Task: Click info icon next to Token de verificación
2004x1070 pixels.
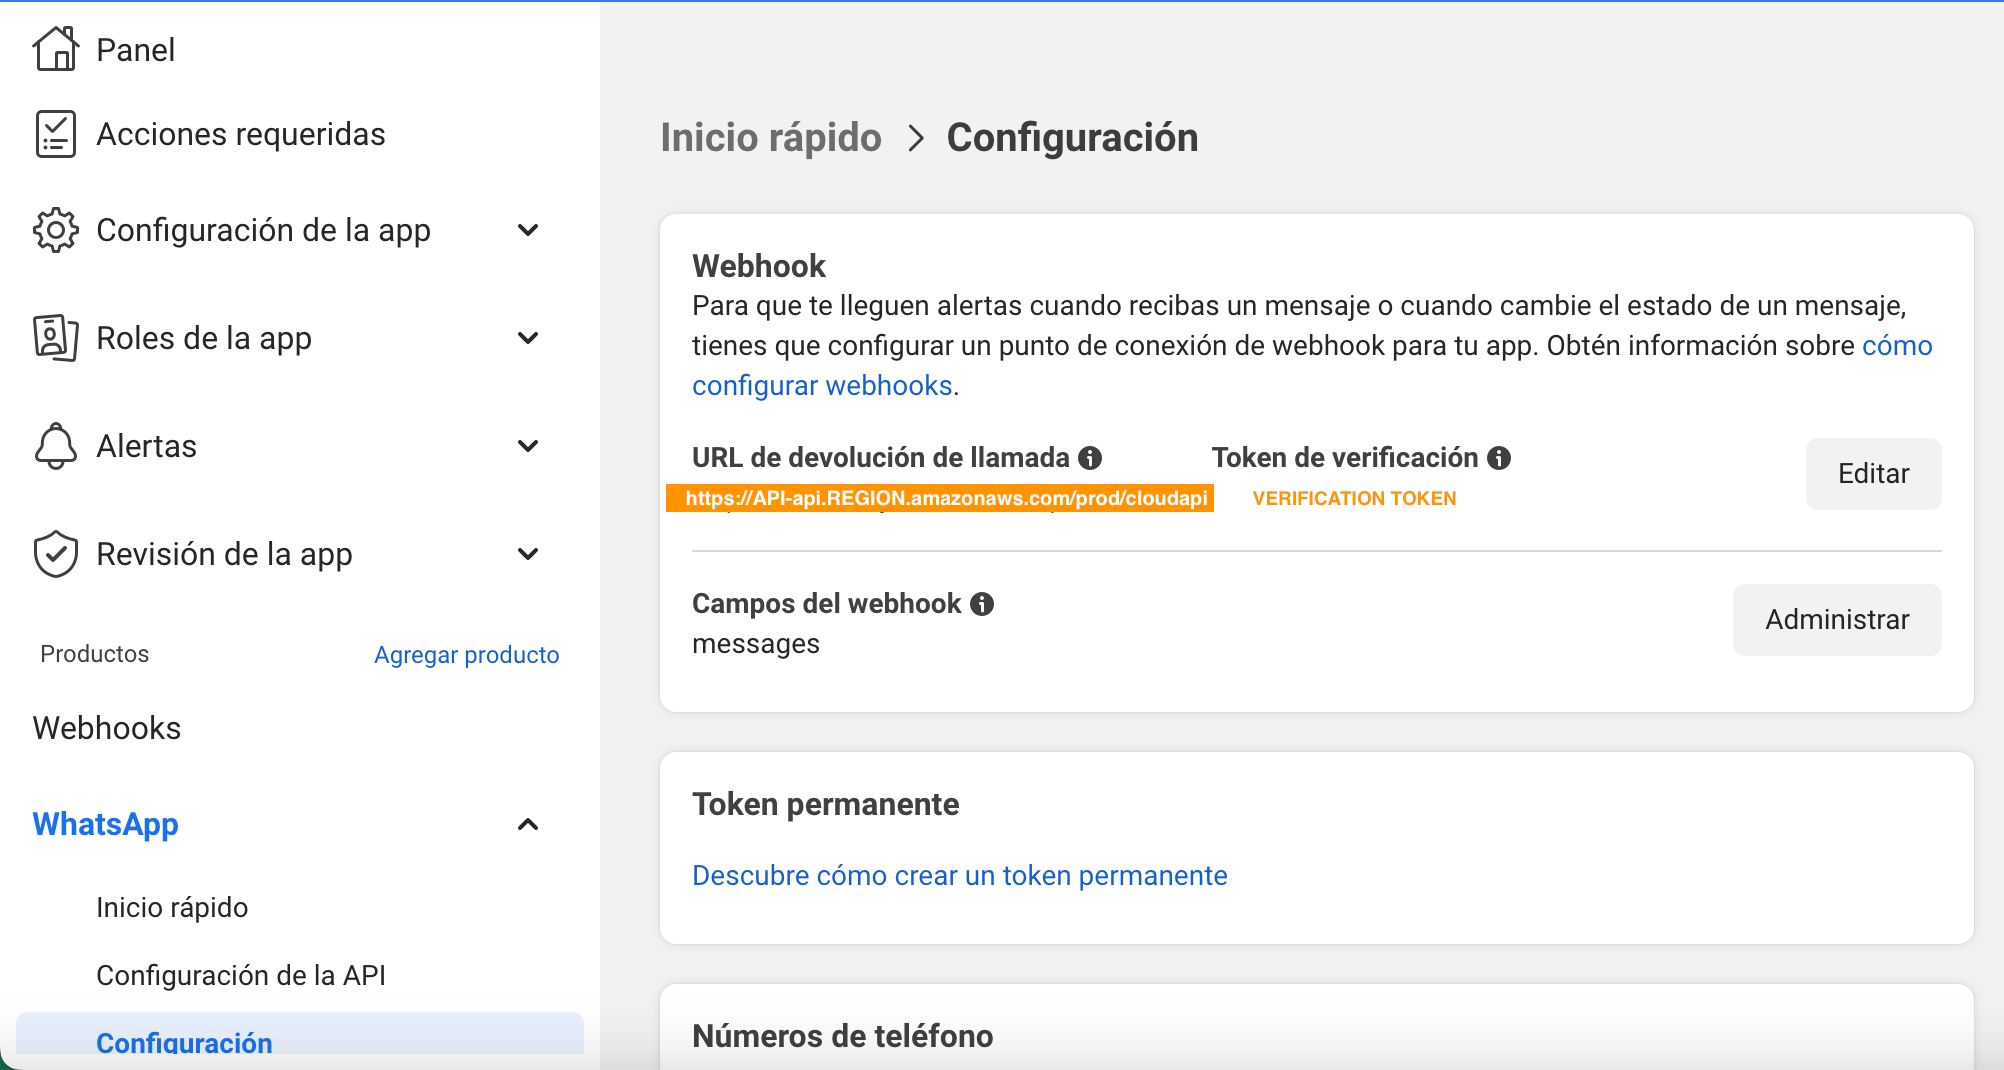Action: coord(1499,458)
